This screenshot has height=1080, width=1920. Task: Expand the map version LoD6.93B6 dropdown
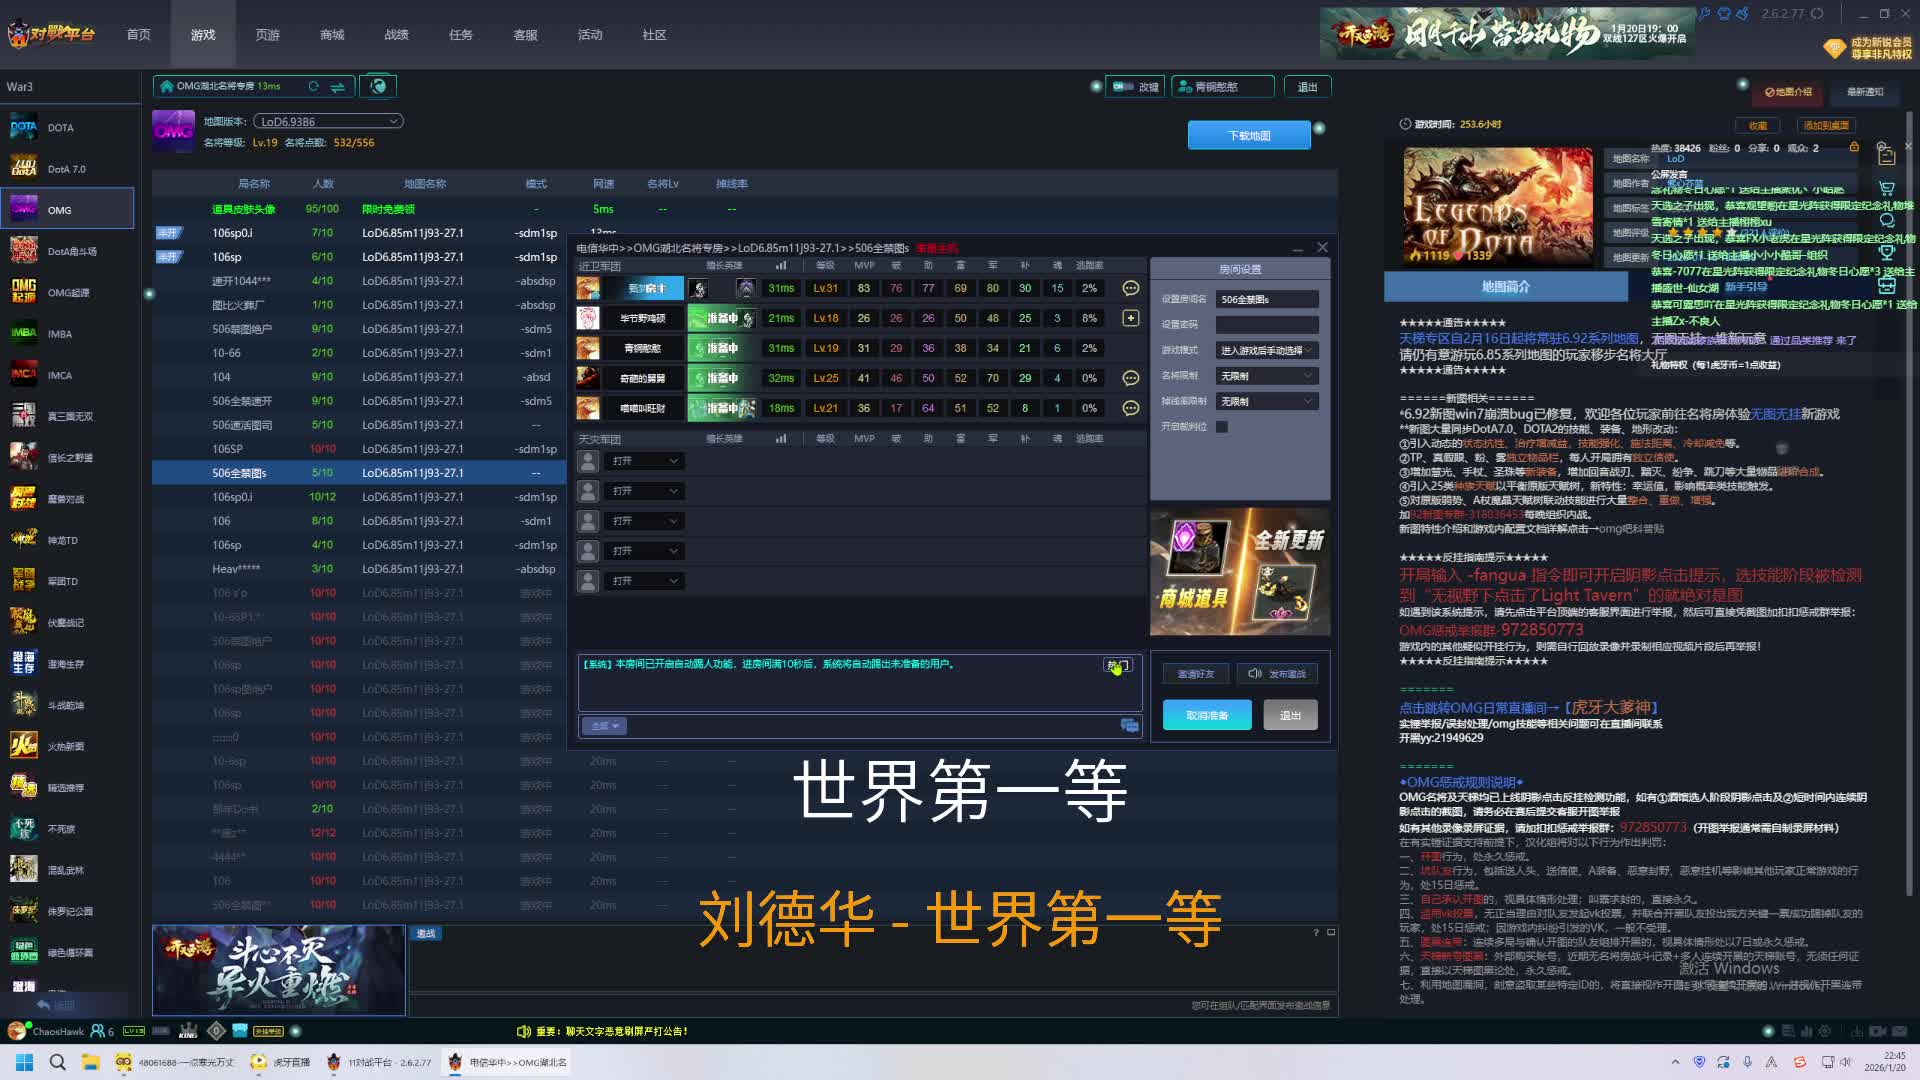click(328, 122)
